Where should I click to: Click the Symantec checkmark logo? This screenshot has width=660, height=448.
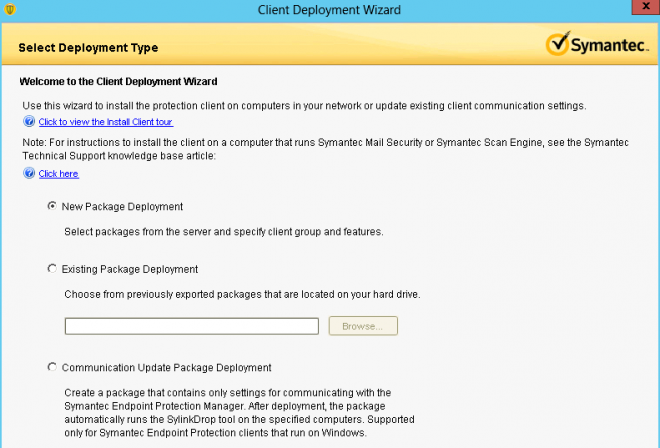click(x=597, y=44)
